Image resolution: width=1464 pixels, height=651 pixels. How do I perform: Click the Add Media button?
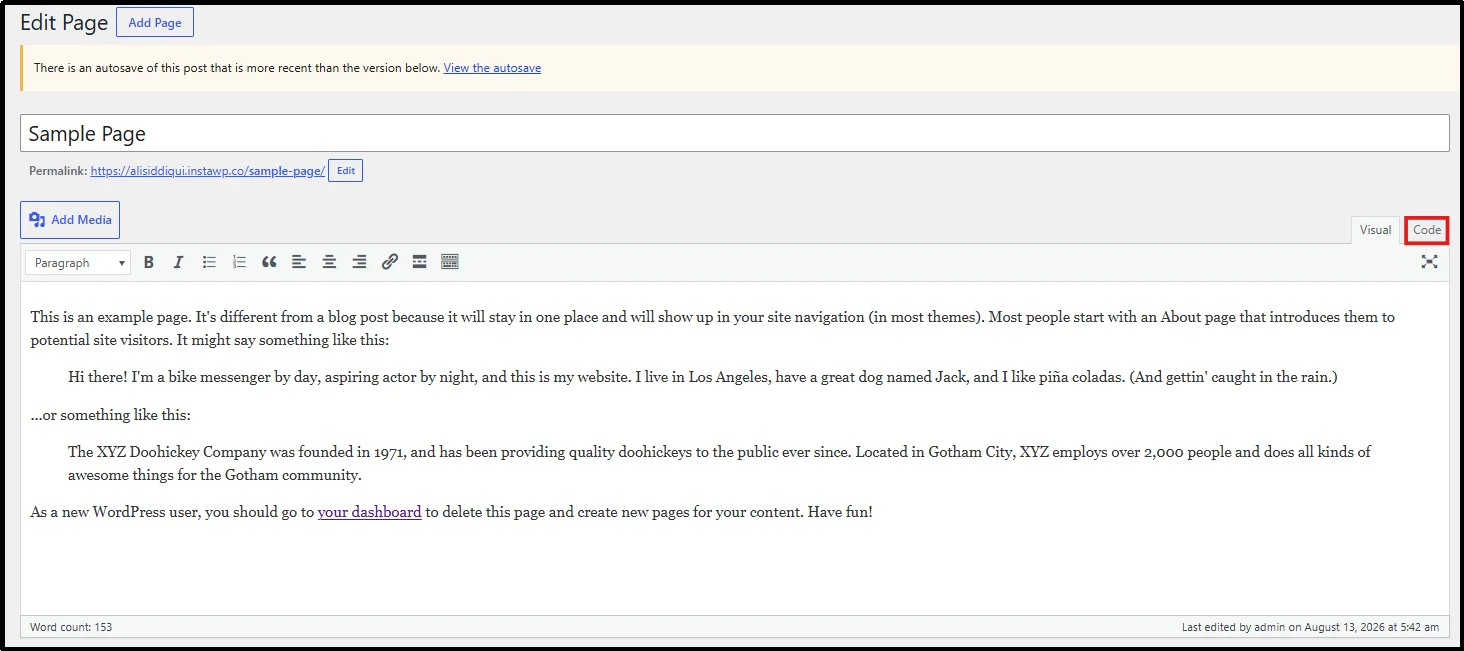click(70, 220)
